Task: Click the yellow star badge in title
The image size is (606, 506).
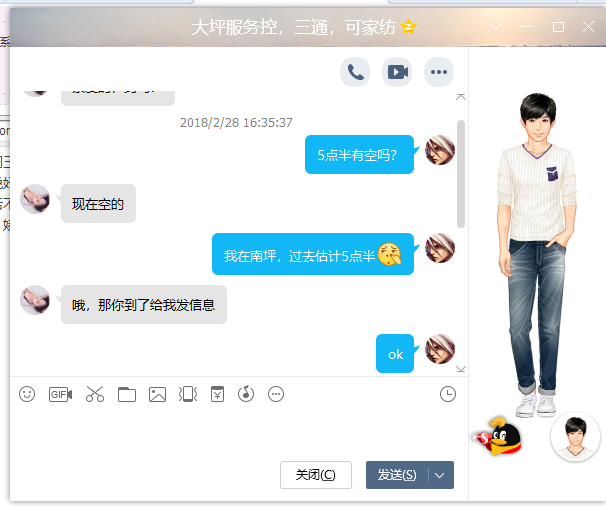Action: [x=409, y=27]
